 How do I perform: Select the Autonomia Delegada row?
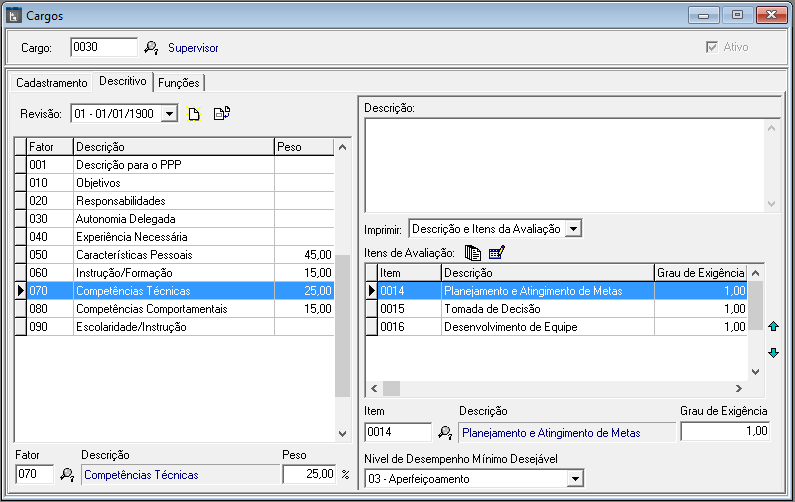174,219
